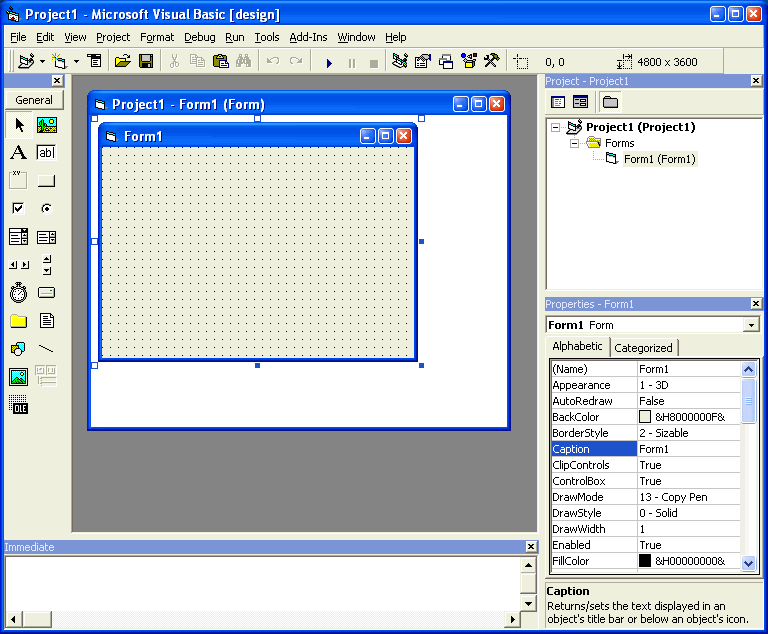Select the Image control tool
The image size is (768, 634).
[x=19, y=377]
